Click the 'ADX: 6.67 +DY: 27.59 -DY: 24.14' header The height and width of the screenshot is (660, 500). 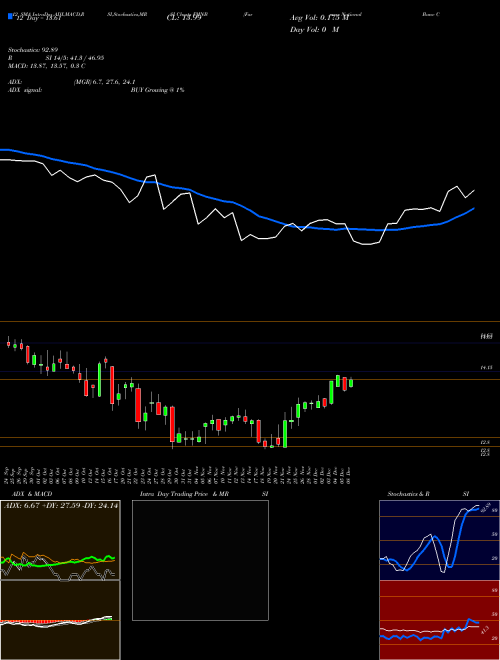click(61, 505)
